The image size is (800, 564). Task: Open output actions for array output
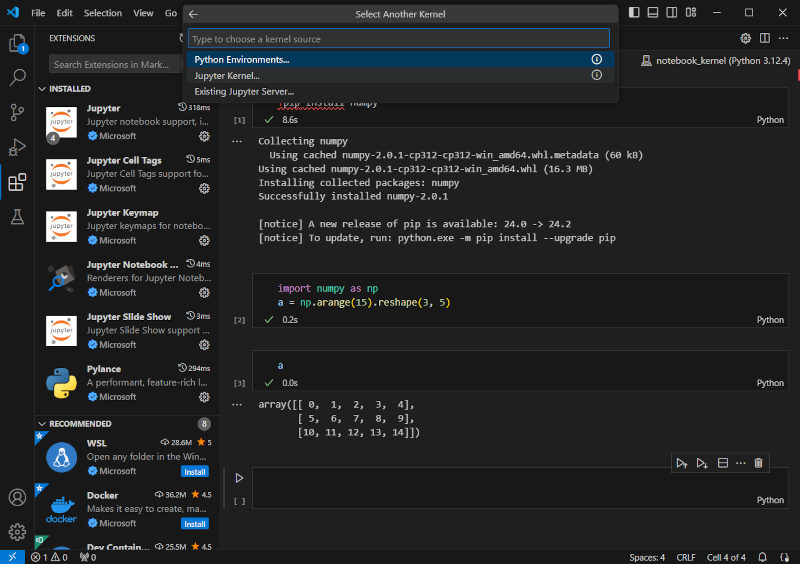237,405
